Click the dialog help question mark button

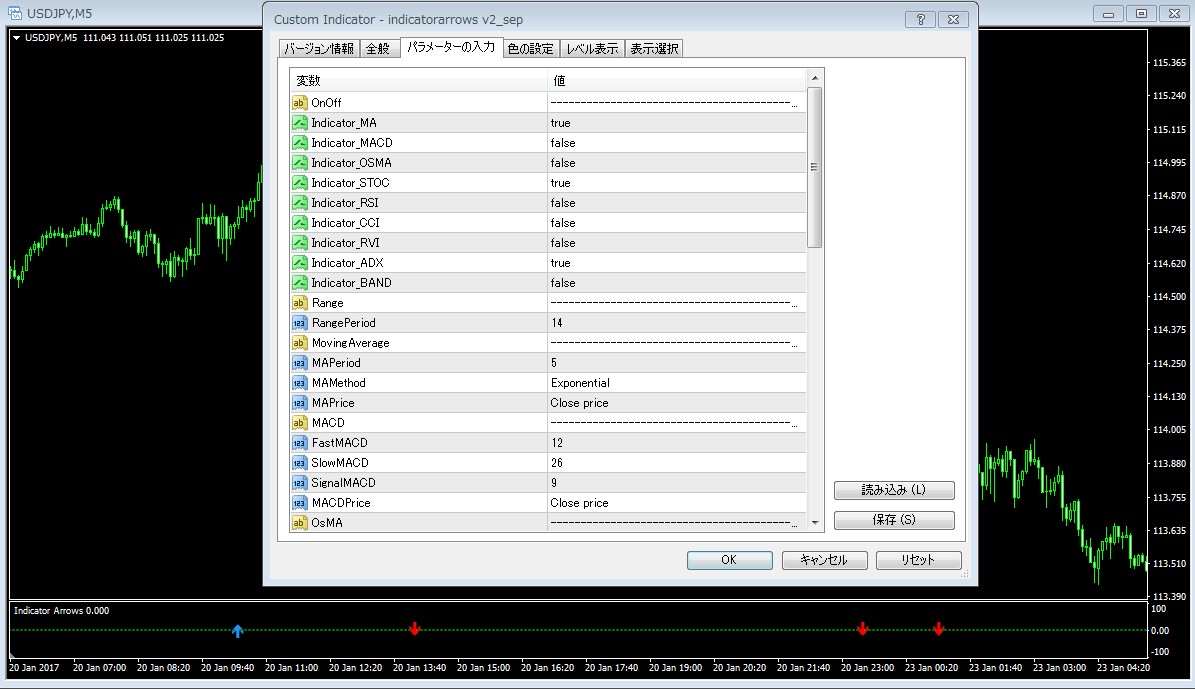[x=920, y=20]
